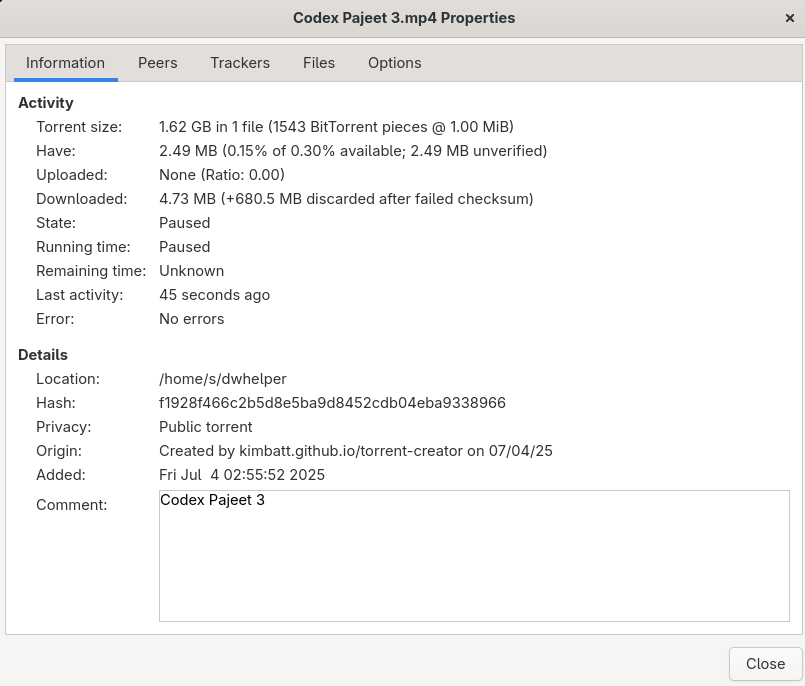Click the Torrent size value 1.62 GB
The width and height of the screenshot is (805, 686).
click(x=336, y=127)
